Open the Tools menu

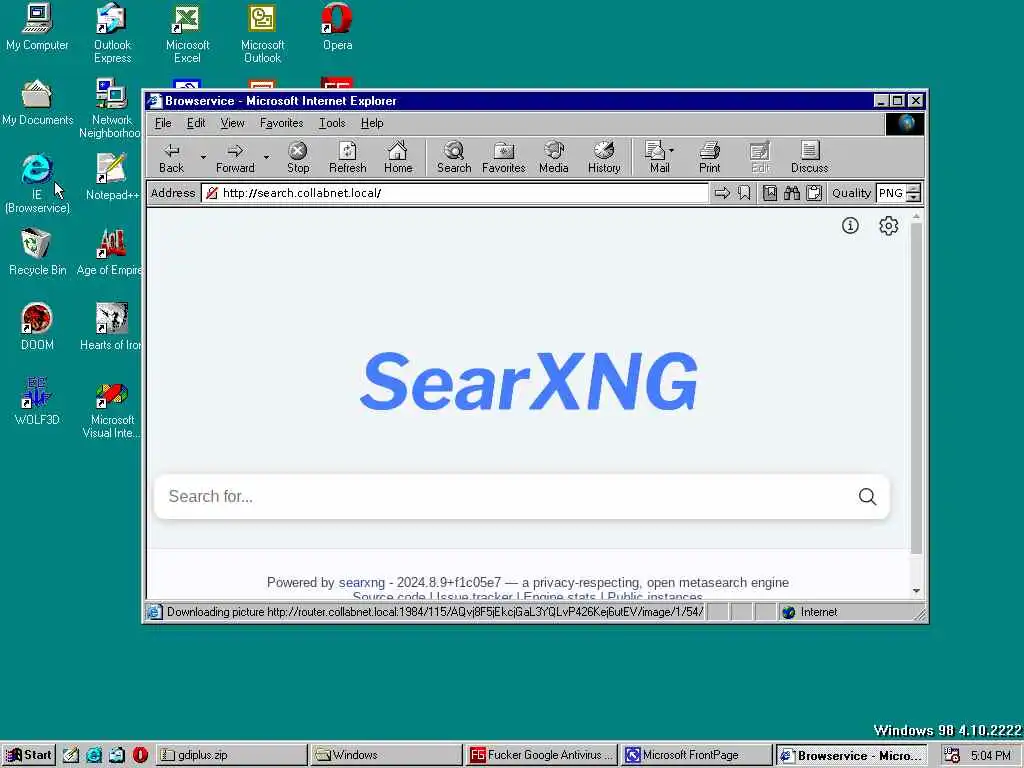coord(332,123)
